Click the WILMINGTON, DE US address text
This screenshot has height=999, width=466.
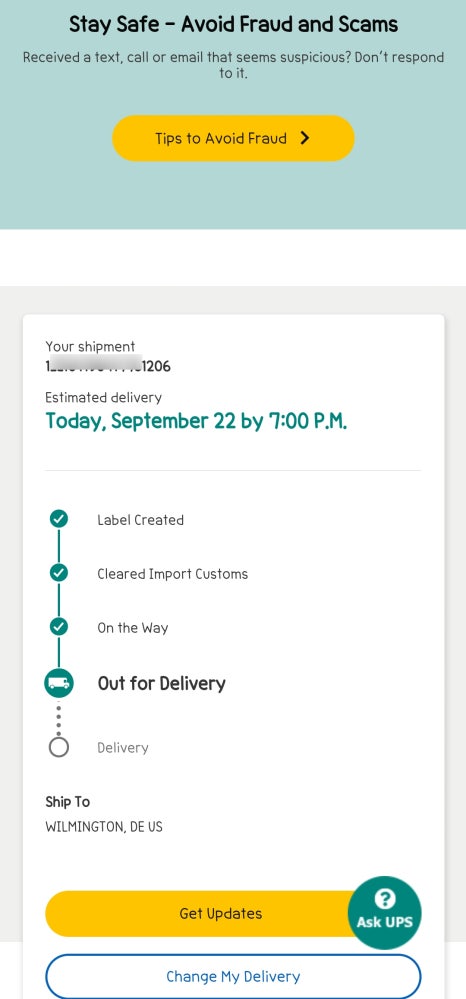tap(104, 827)
